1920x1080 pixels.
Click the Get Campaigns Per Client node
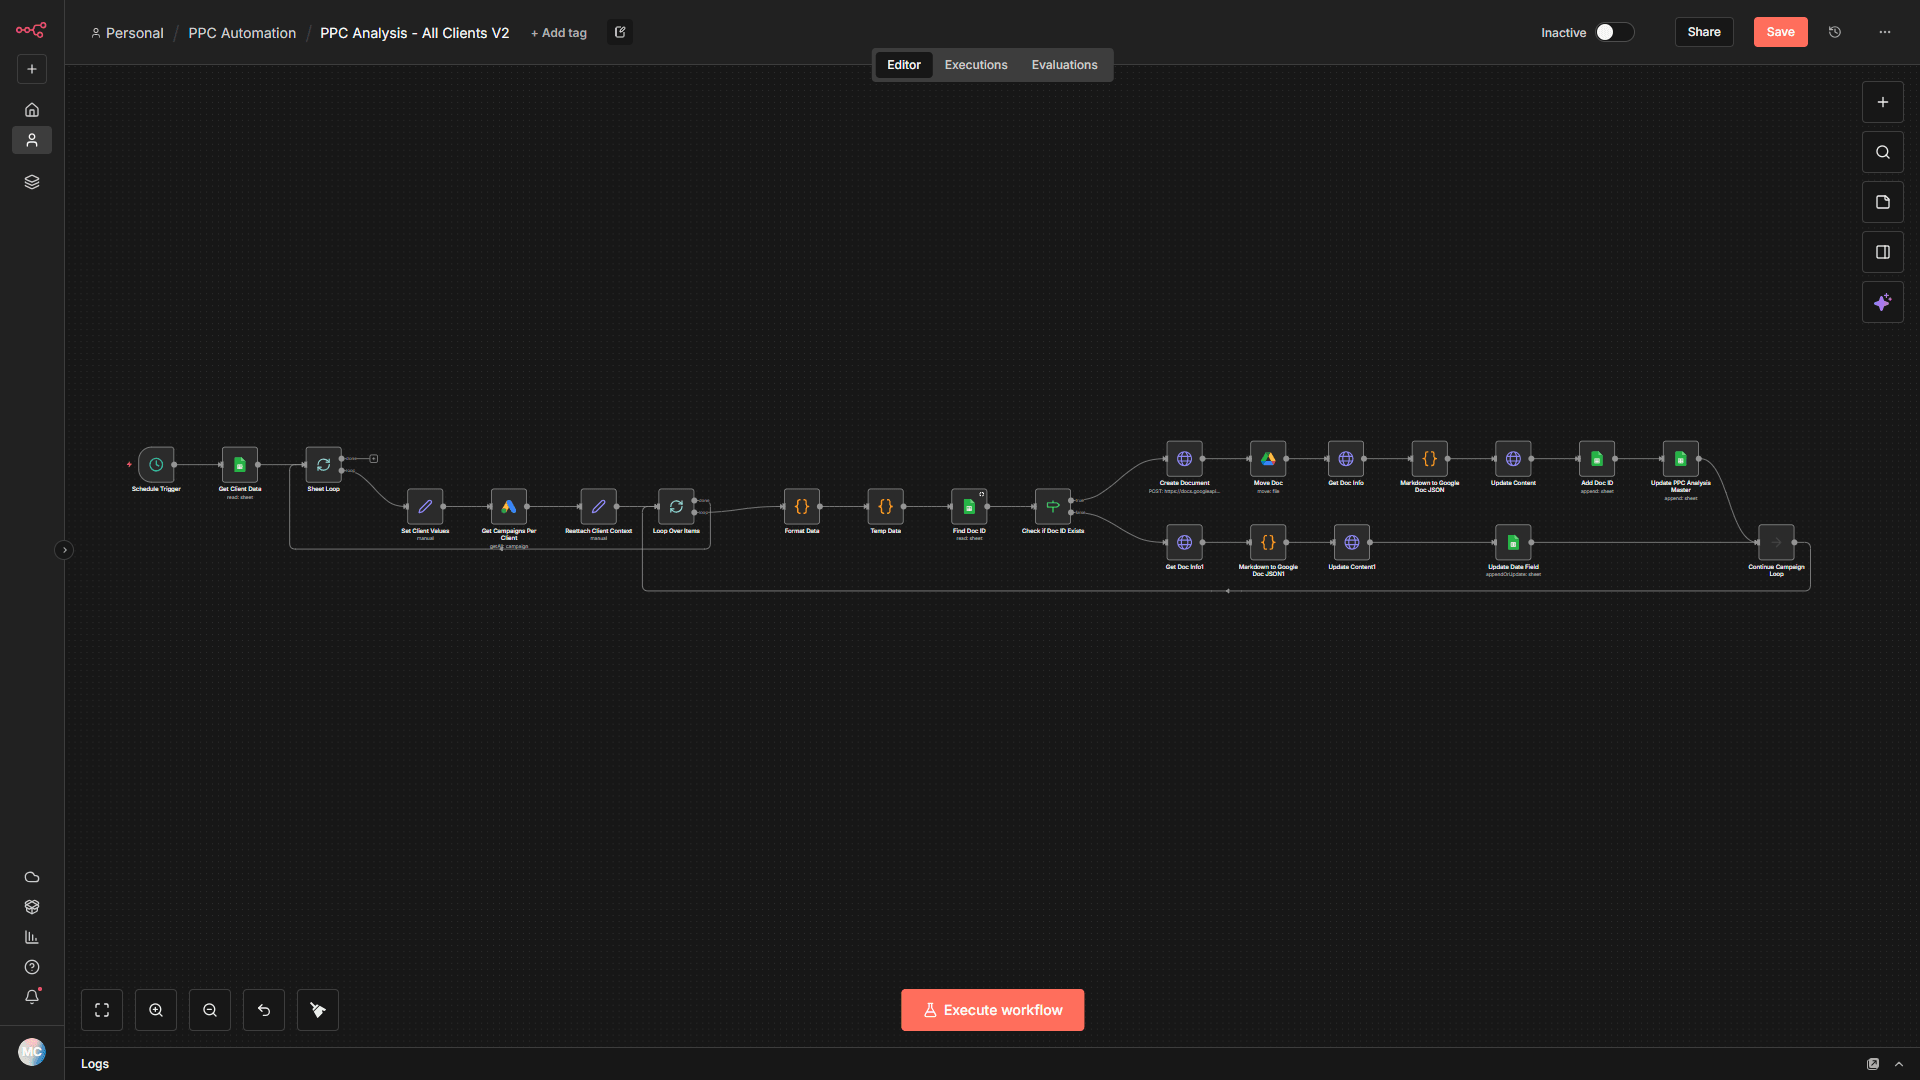[x=508, y=507]
